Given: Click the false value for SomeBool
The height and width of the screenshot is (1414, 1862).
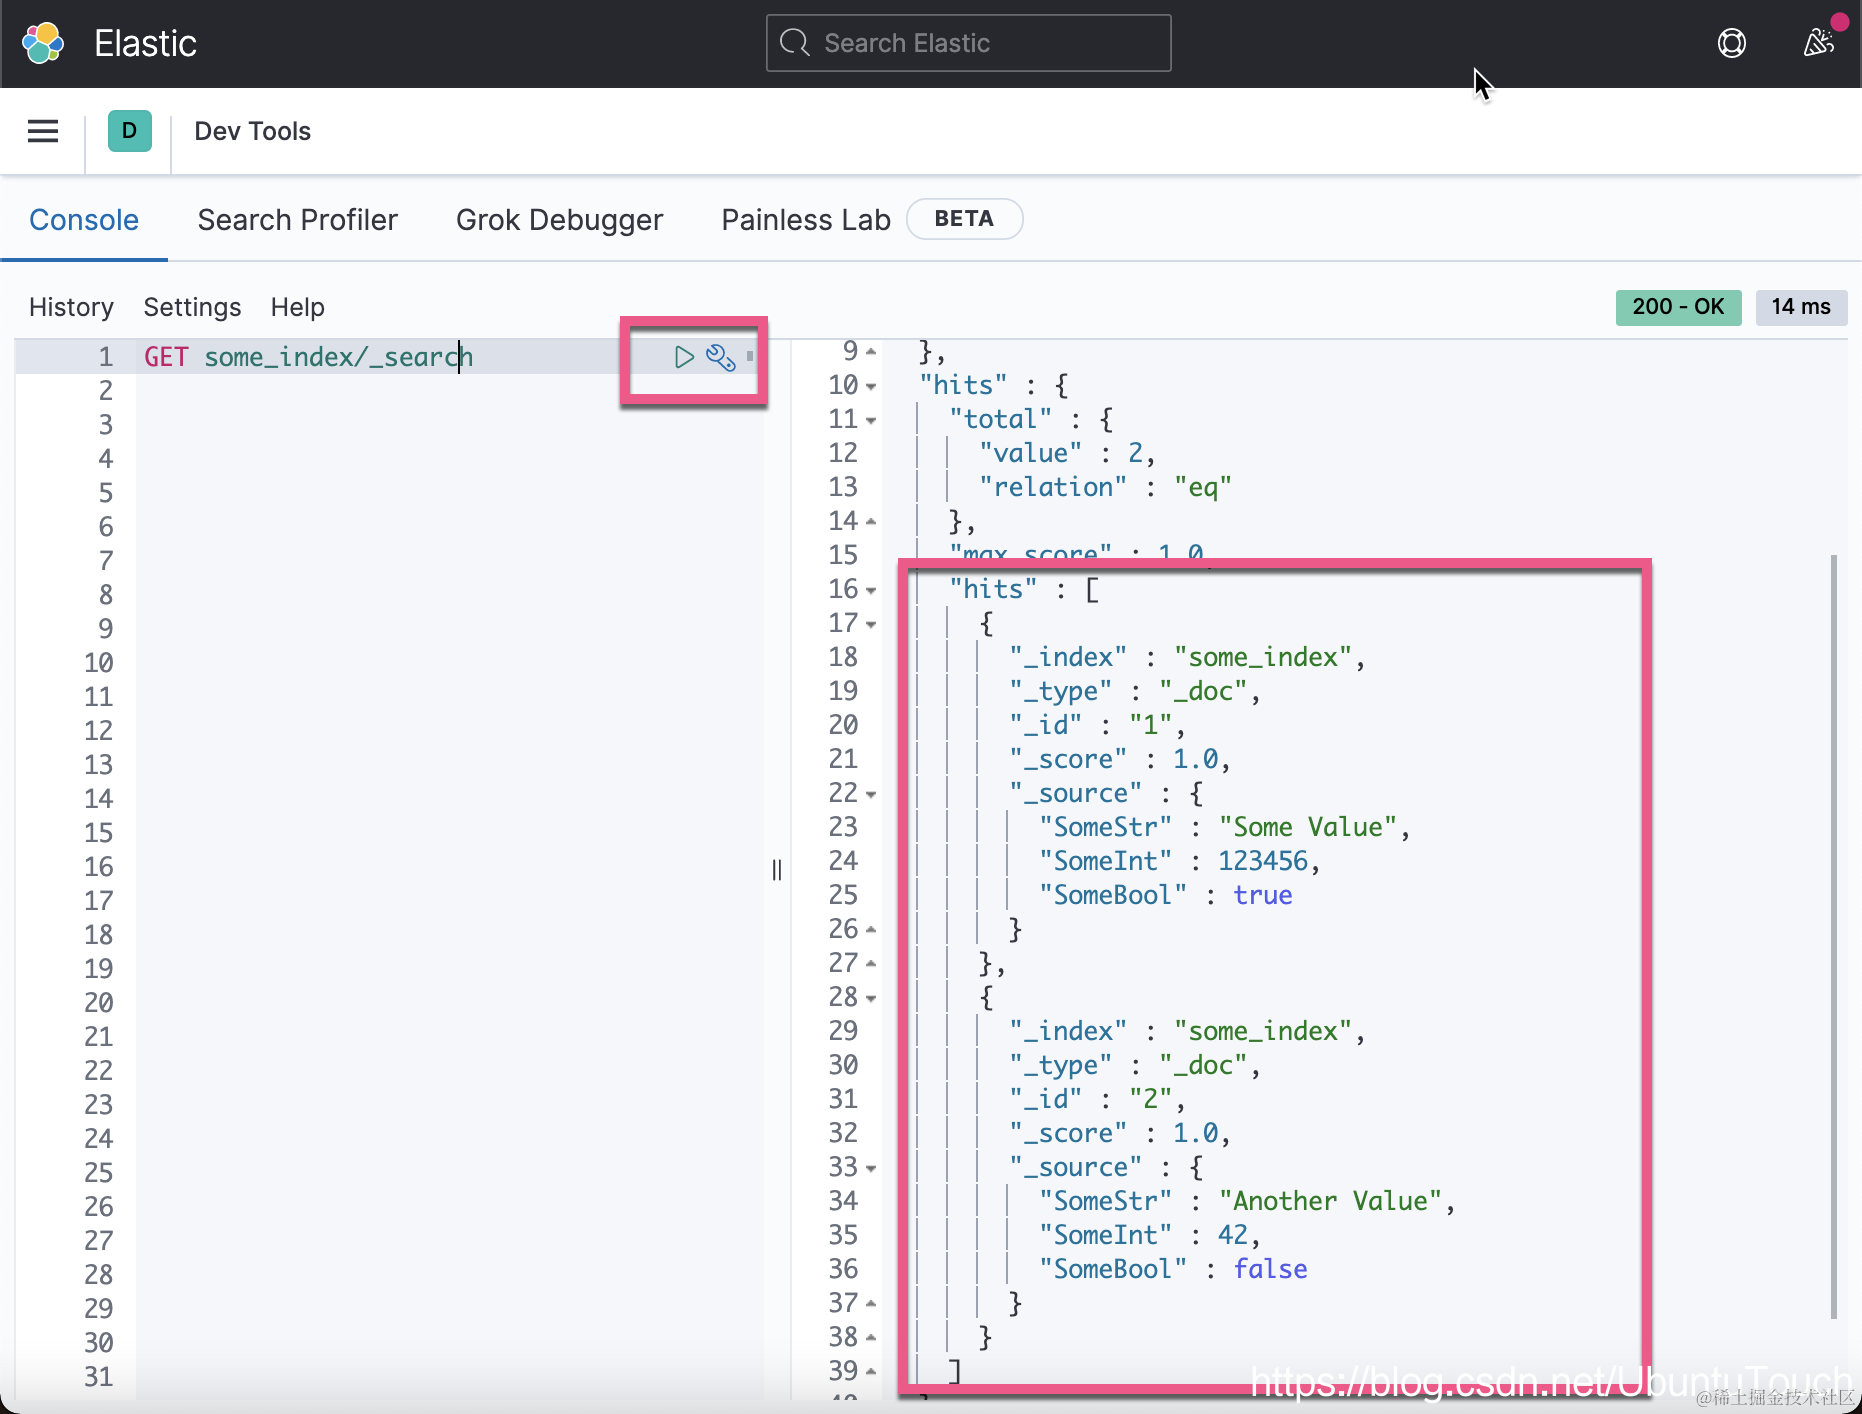Looking at the screenshot, I should click(1270, 1269).
